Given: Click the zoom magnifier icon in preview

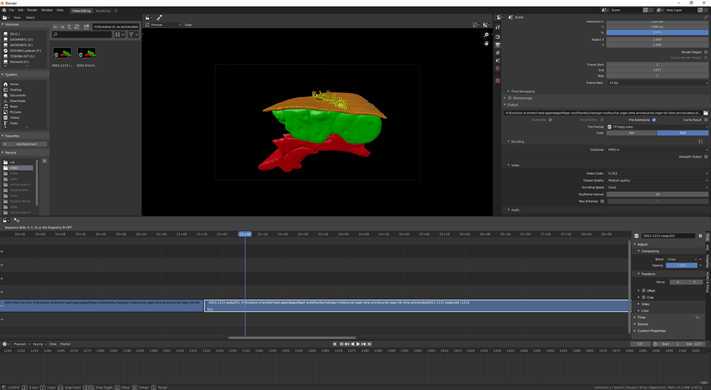Looking at the screenshot, I should 486,35.
